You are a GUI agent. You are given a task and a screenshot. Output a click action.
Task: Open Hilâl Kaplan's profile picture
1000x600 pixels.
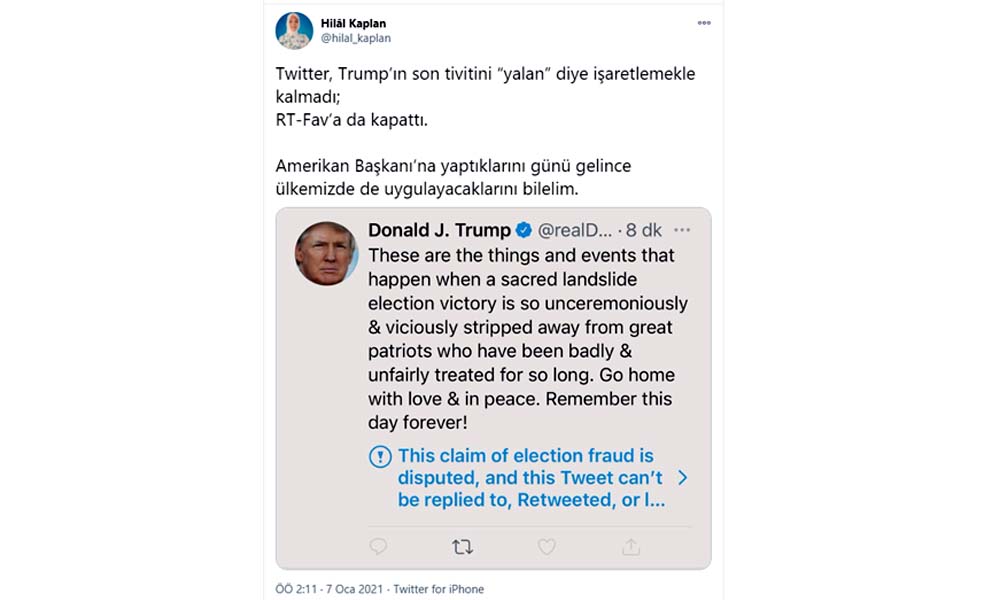click(294, 31)
